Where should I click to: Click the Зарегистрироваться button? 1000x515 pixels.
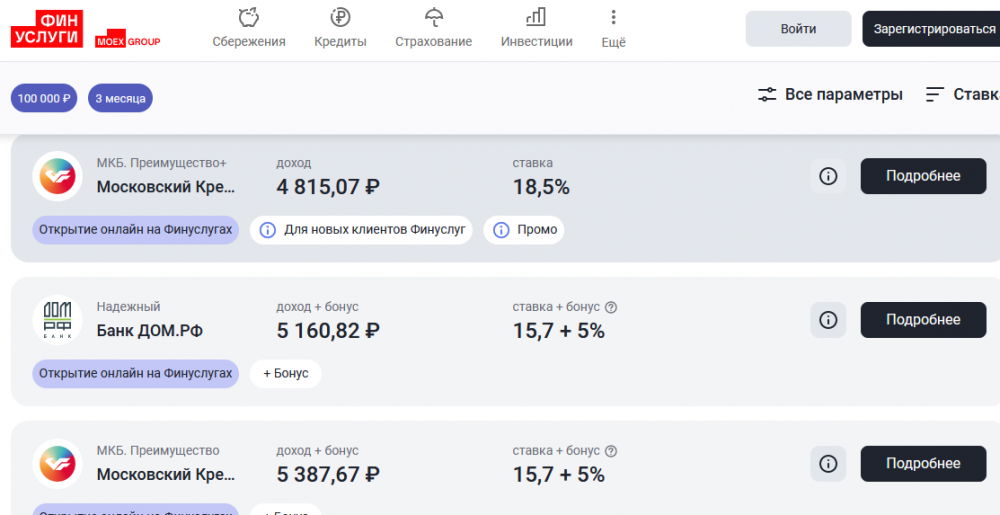point(932,29)
